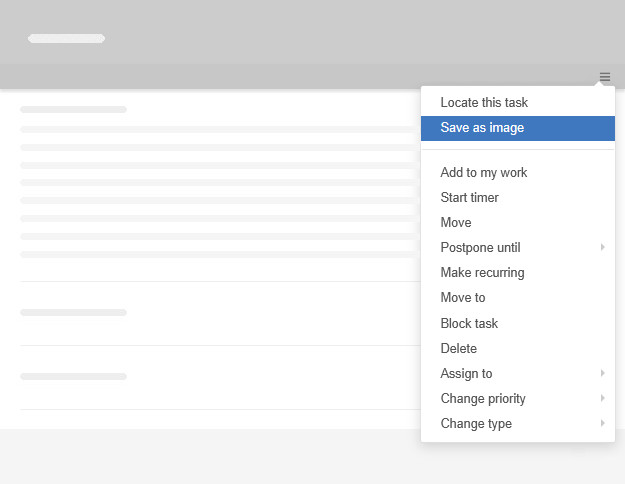Screen dimensions: 625x484
Task: Select 'Locate this task' menu entry
Action: (x=484, y=102)
